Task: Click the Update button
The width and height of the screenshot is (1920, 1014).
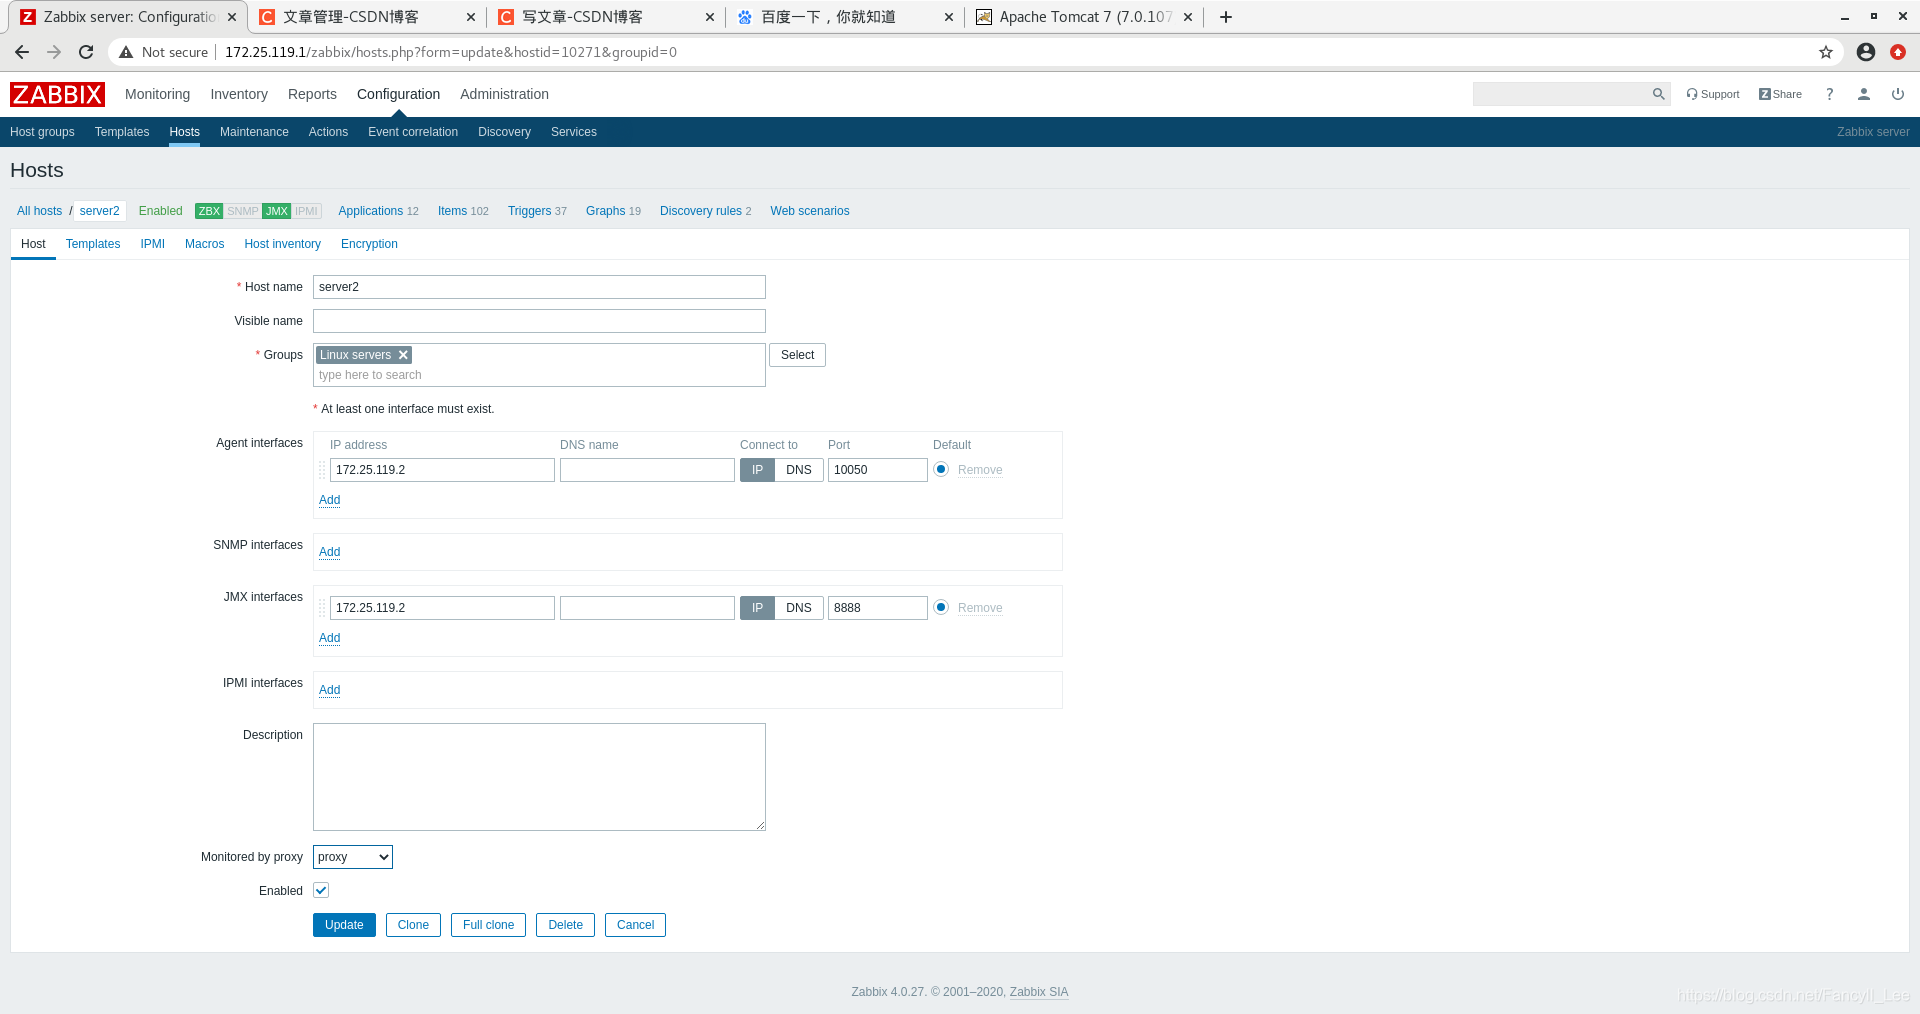Action: coord(344,925)
